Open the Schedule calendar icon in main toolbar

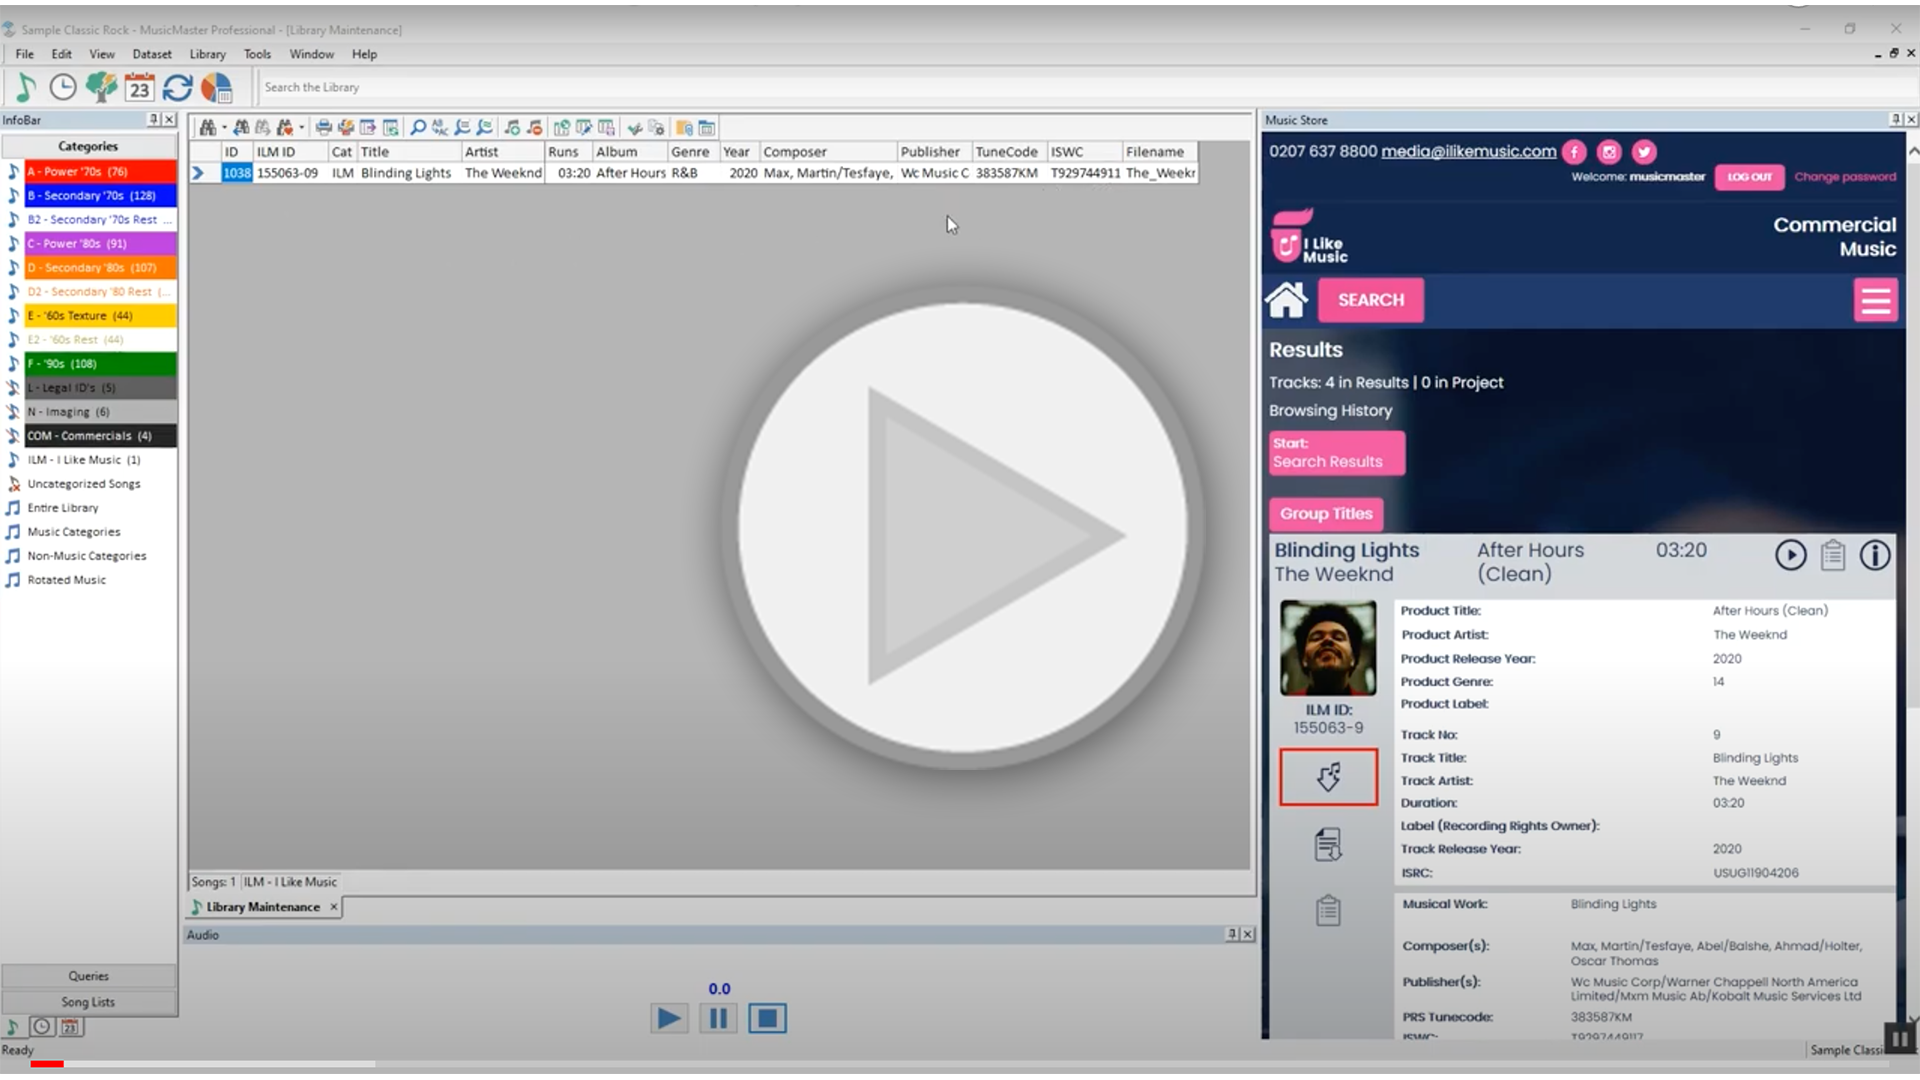139,88
